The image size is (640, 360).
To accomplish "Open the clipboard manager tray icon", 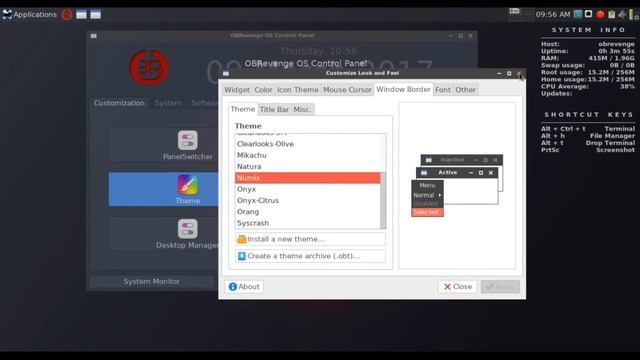I will click(611, 15).
